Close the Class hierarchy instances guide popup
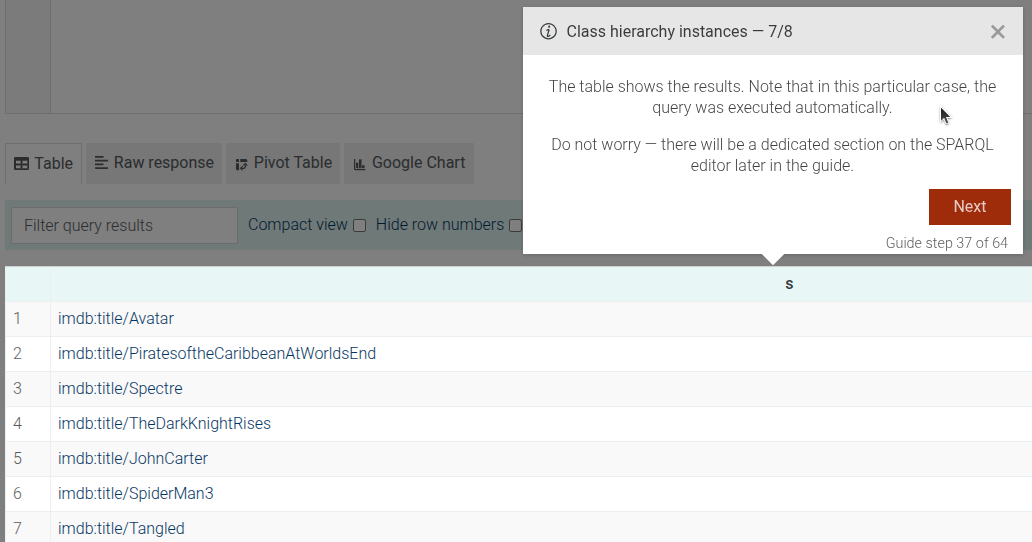 pyautogui.click(x=997, y=32)
